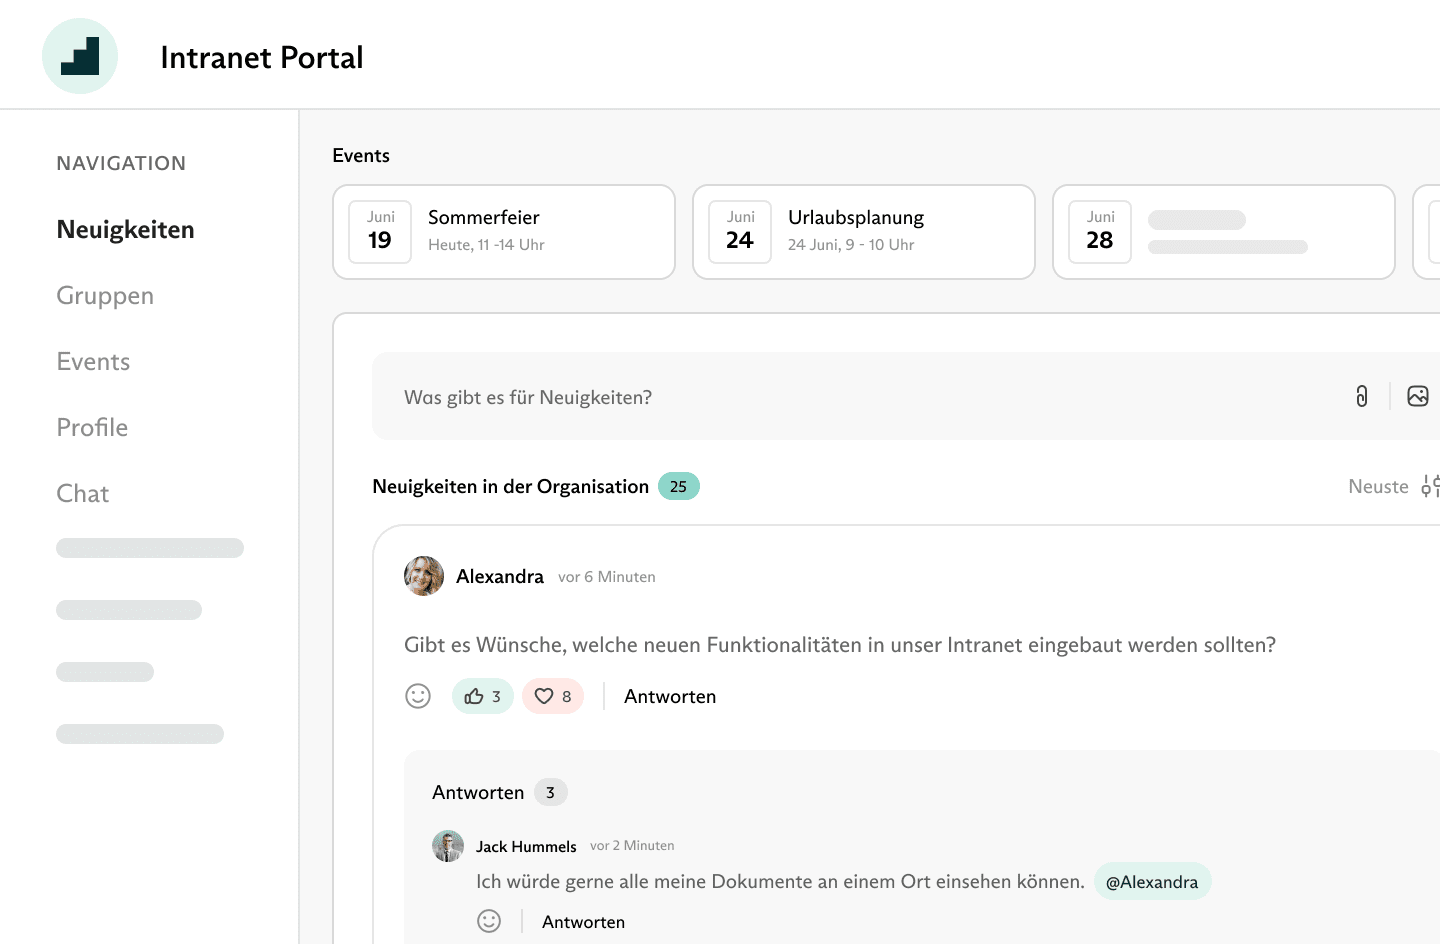Open Chat in the sidebar navigation
1440x944 pixels.
[82, 493]
